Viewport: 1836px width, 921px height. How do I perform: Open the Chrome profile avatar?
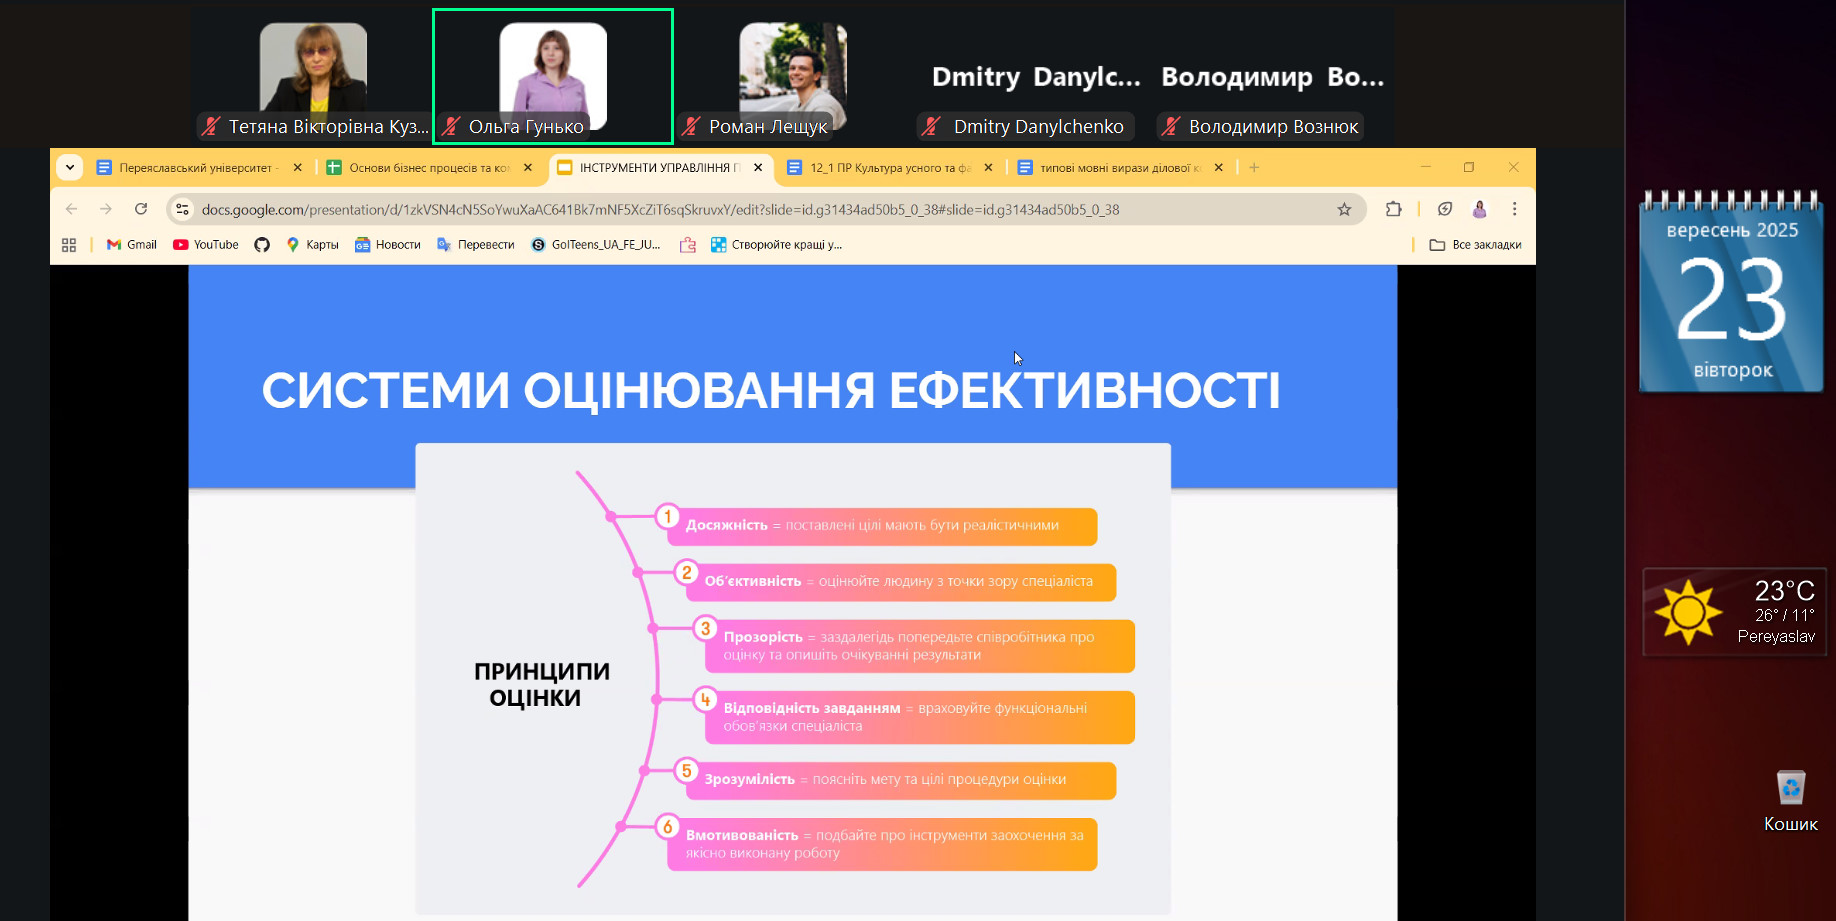[1479, 209]
